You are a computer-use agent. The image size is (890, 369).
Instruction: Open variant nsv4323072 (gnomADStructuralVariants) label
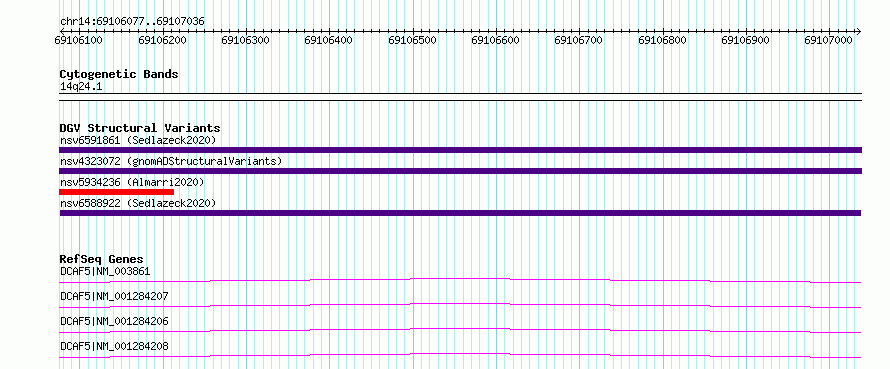[x=171, y=161]
